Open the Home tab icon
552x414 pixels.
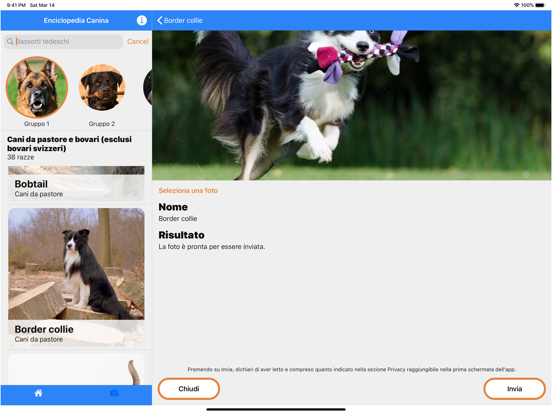pos(38,393)
